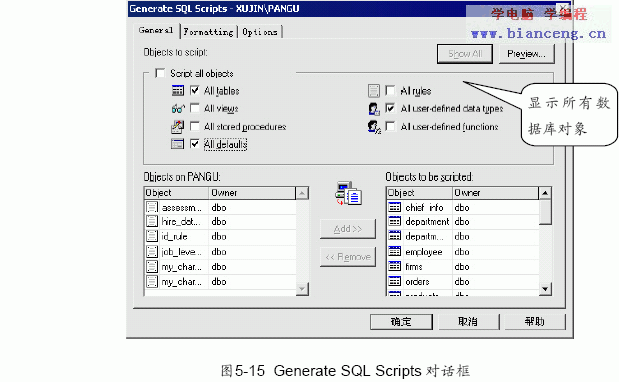Open help with 帮助 button

[535, 322]
